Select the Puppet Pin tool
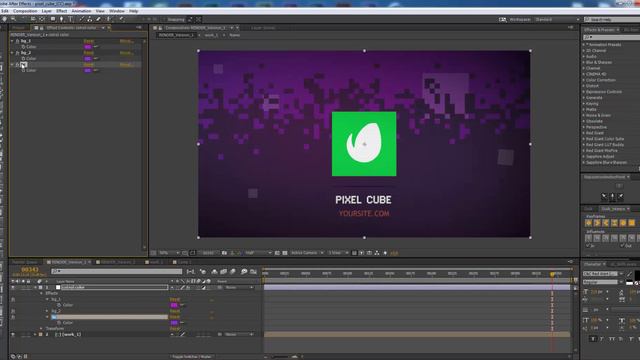640x360 pixels. point(122,19)
